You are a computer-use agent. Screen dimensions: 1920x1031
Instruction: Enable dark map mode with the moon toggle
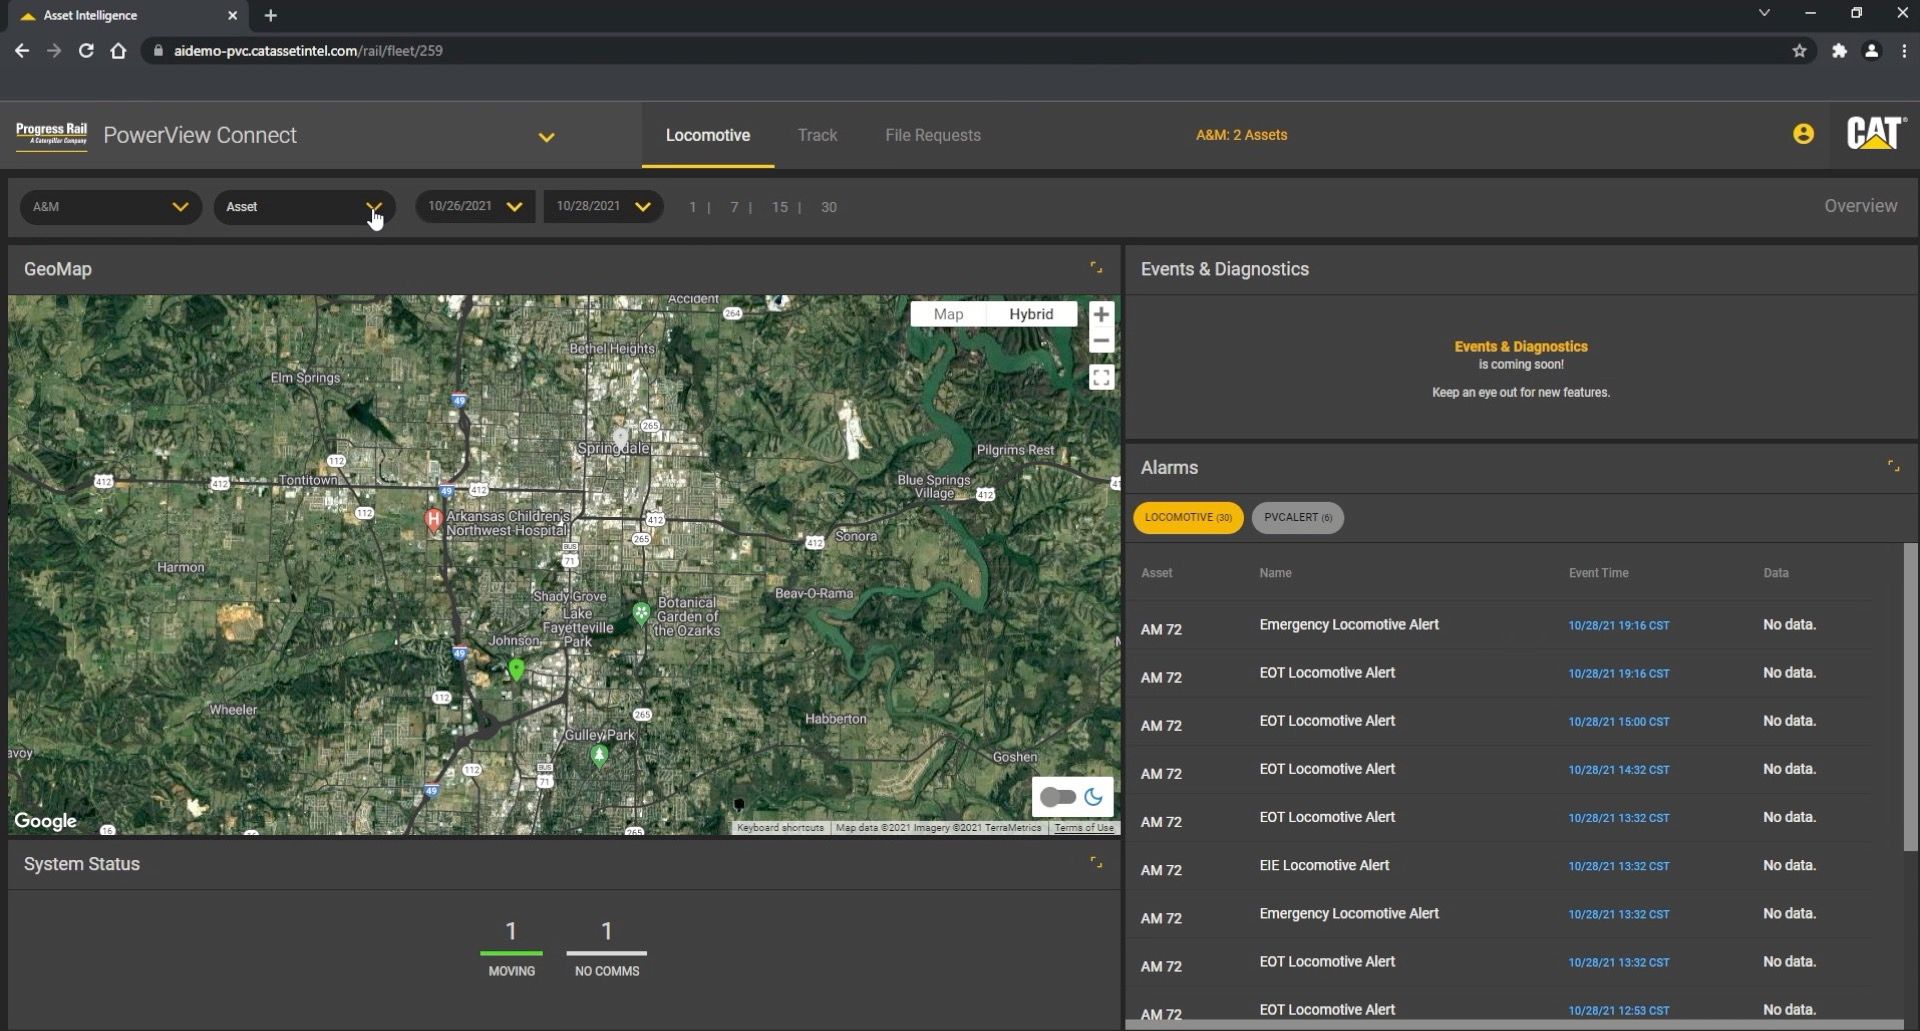tap(1094, 797)
